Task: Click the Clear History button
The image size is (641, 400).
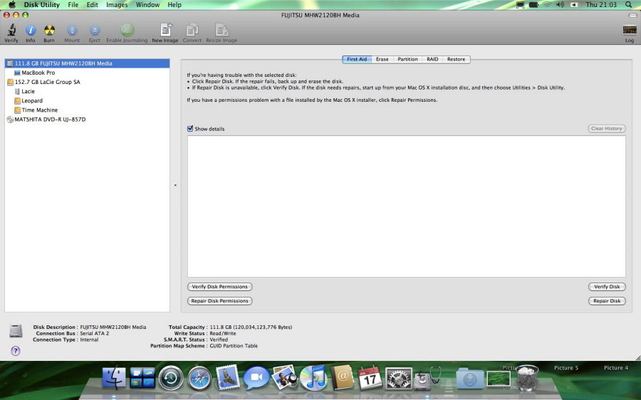Action: [x=607, y=128]
